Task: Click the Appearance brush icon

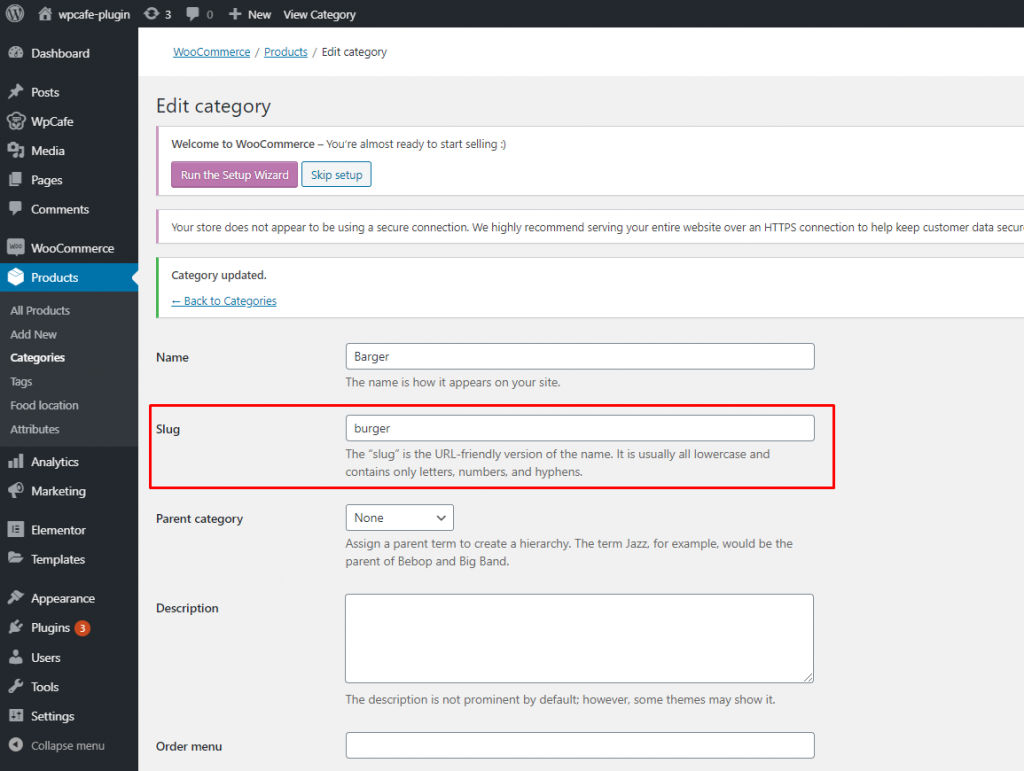Action: (16, 598)
